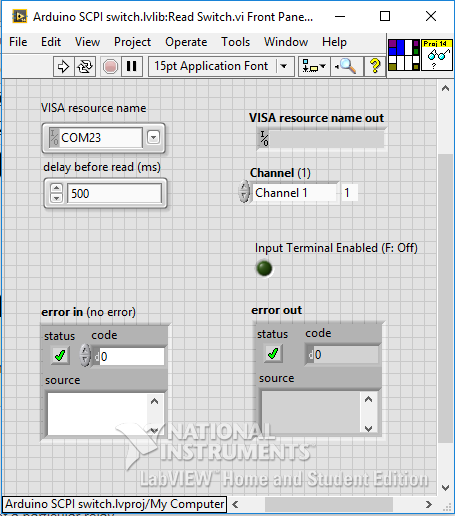Image resolution: width=455 pixels, height=516 pixels.
Task: Open the Tools menu
Action: [x=235, y=42]
